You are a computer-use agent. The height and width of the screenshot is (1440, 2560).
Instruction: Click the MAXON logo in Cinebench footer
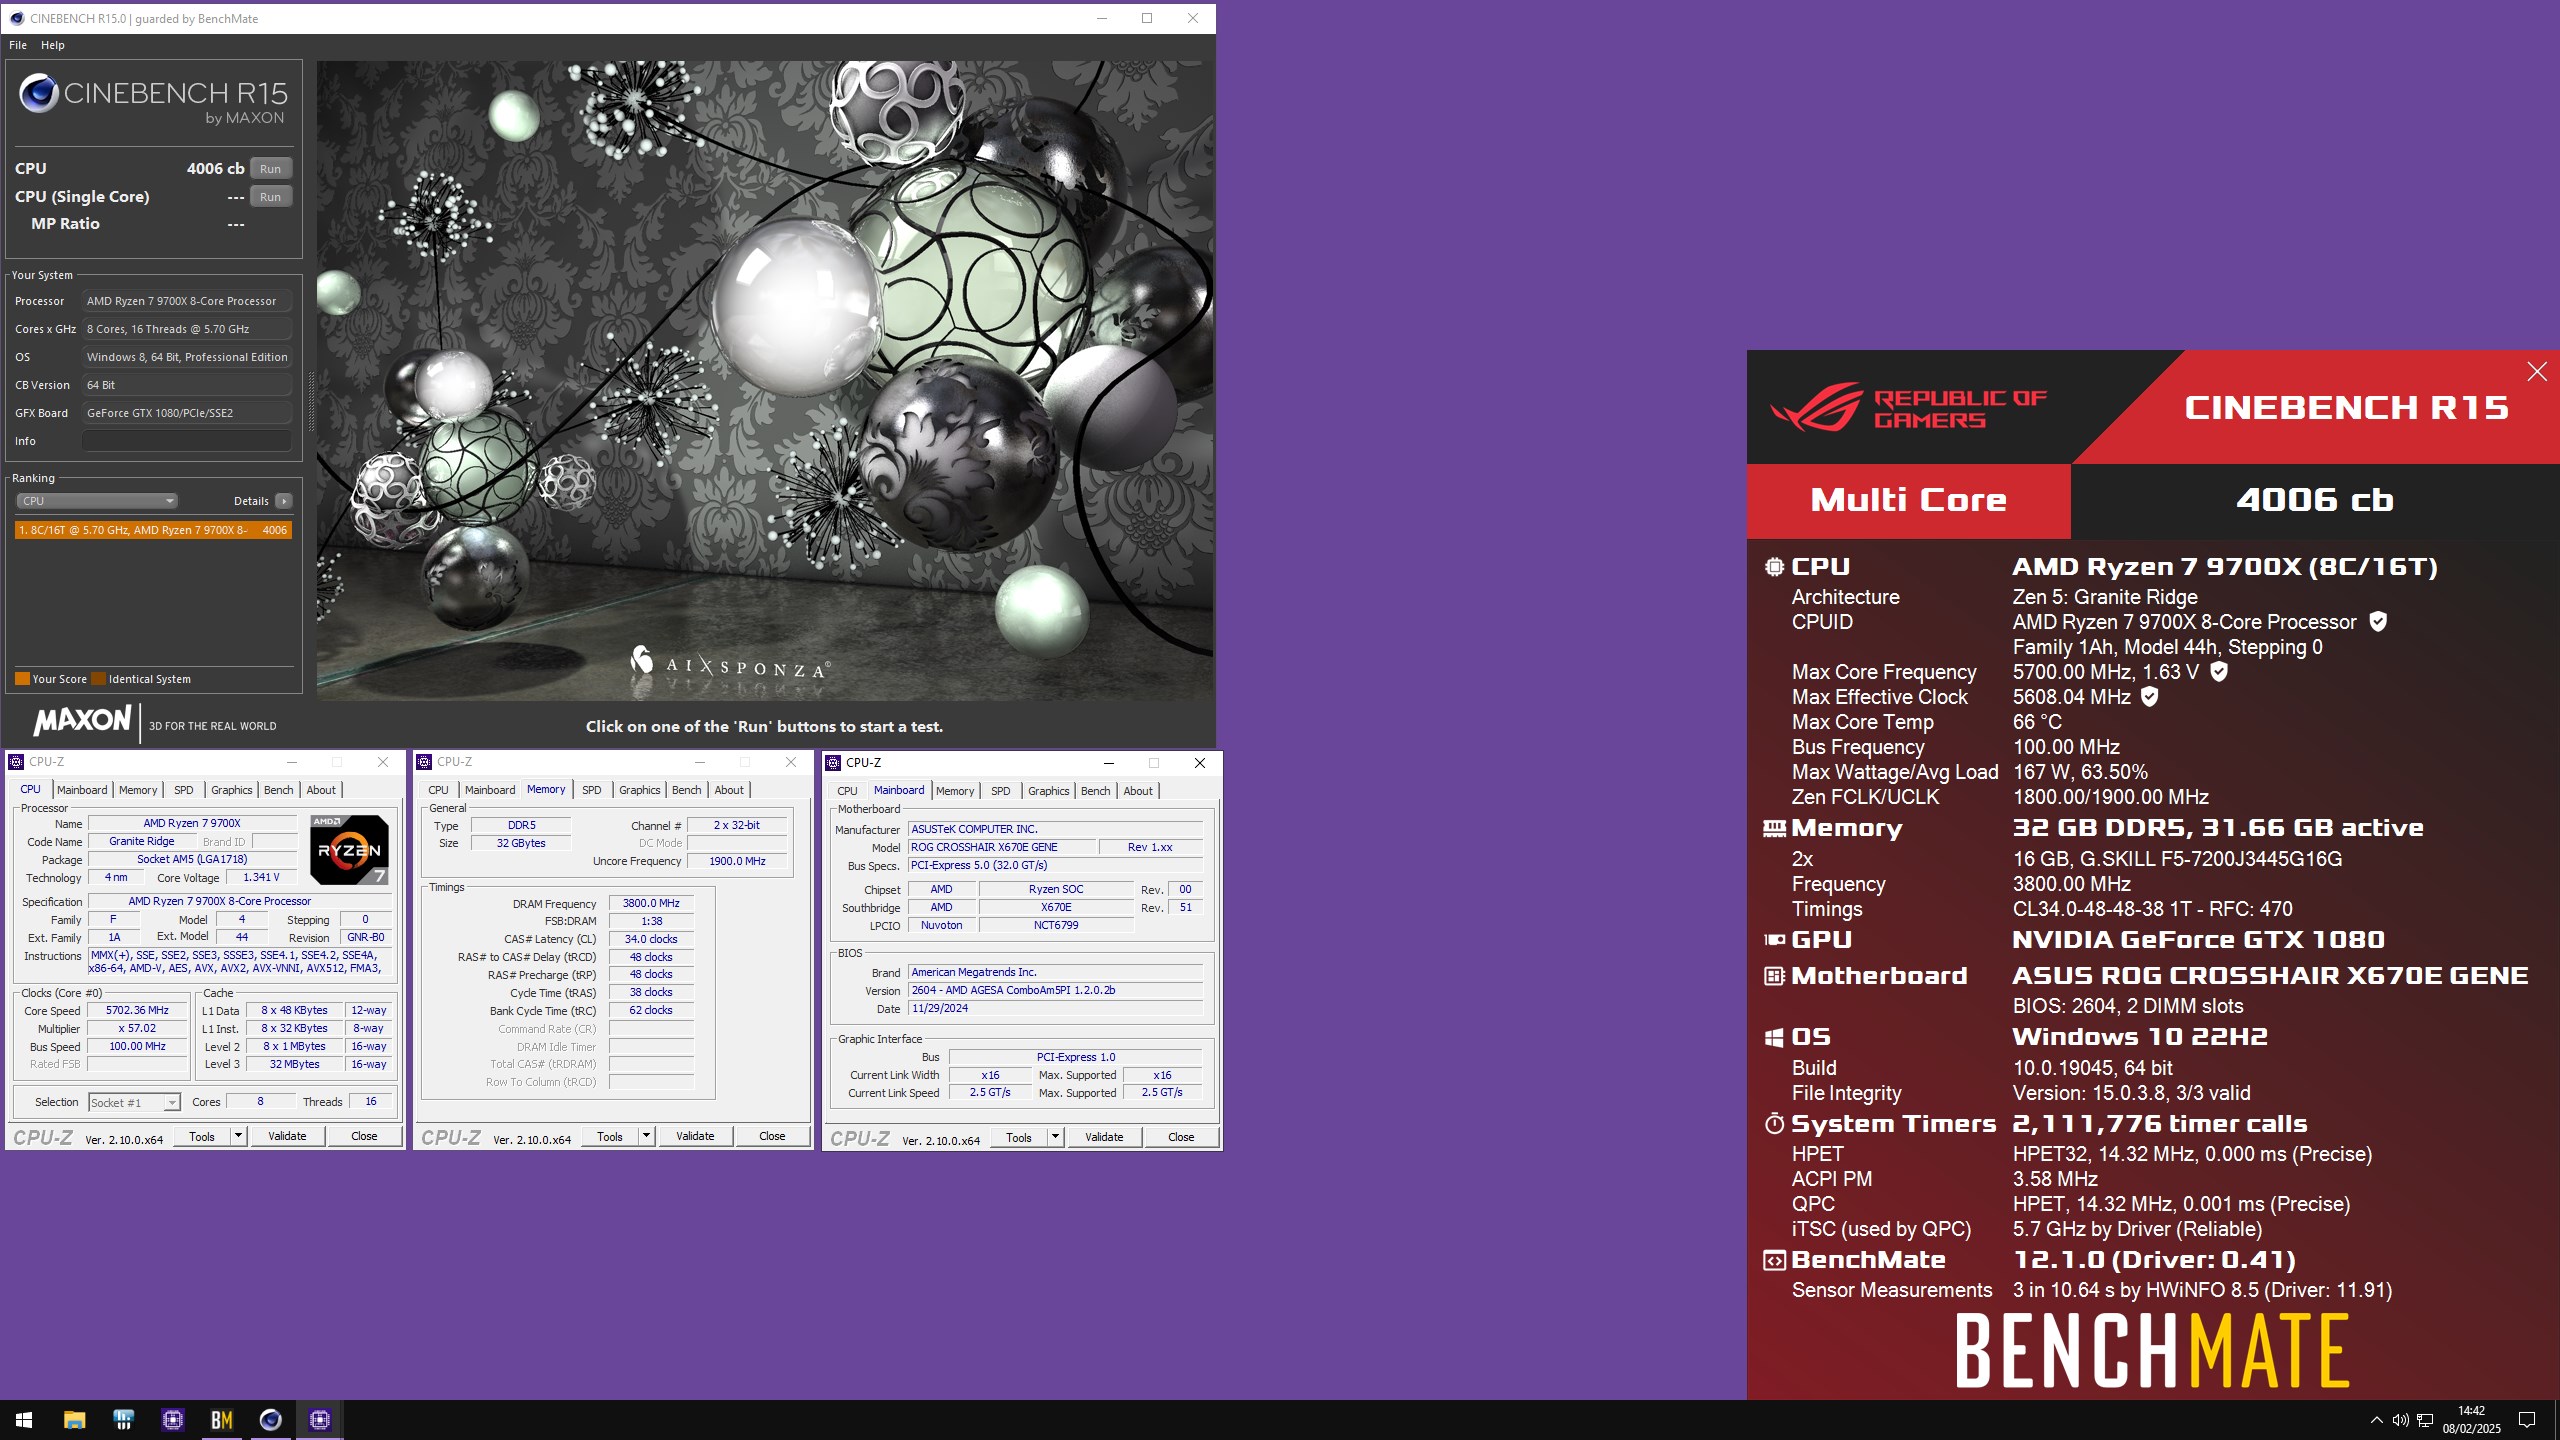pos(83,720)
